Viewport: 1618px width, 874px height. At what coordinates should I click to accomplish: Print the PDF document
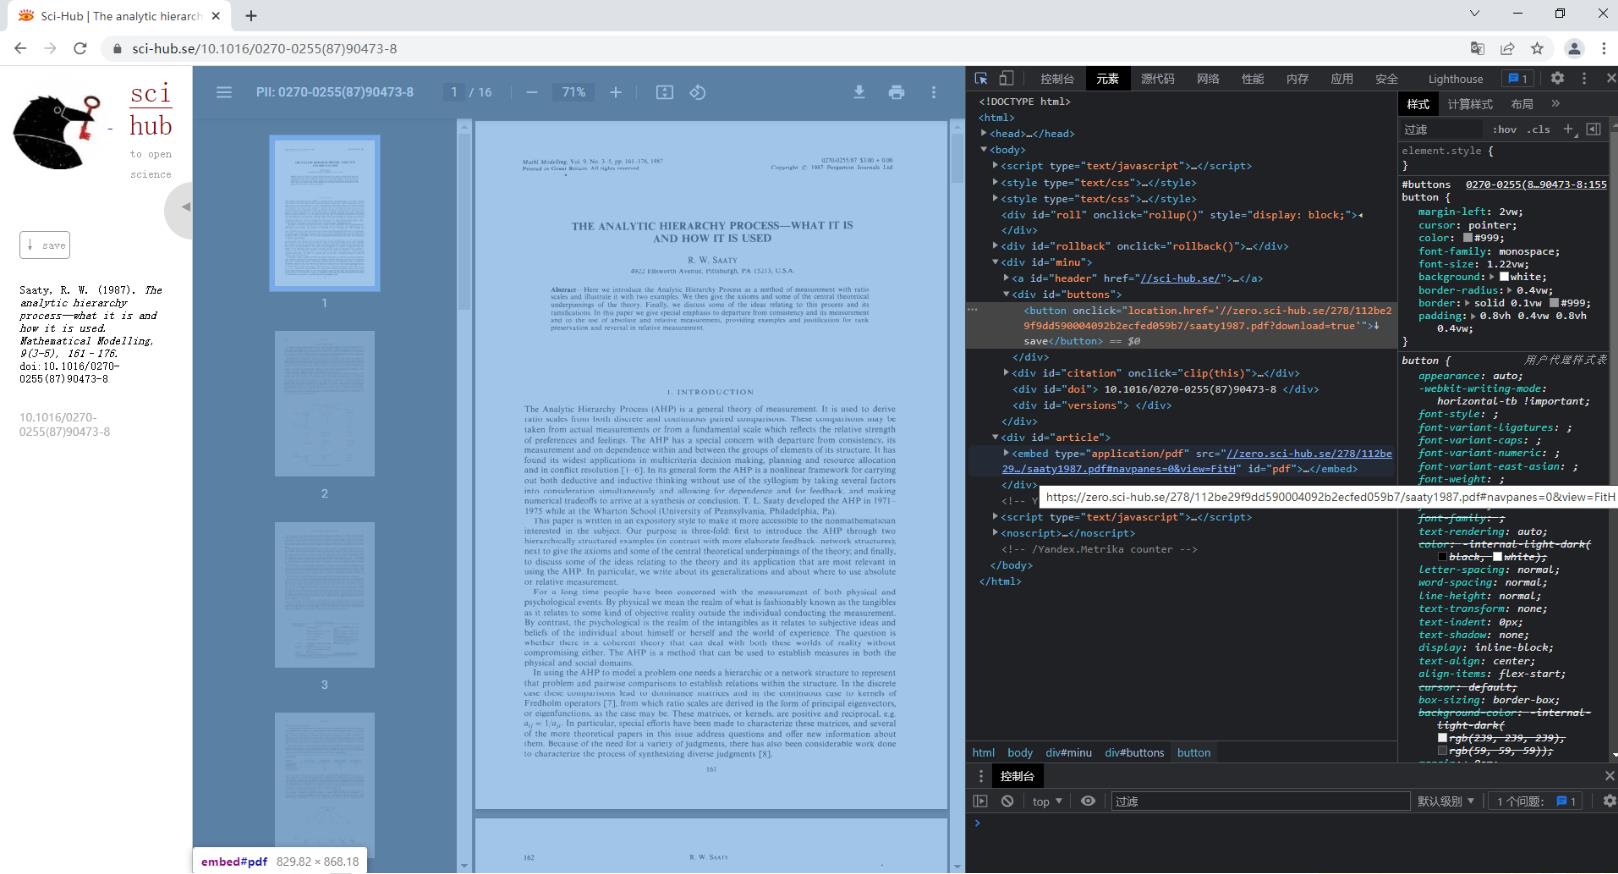[896, 92]
